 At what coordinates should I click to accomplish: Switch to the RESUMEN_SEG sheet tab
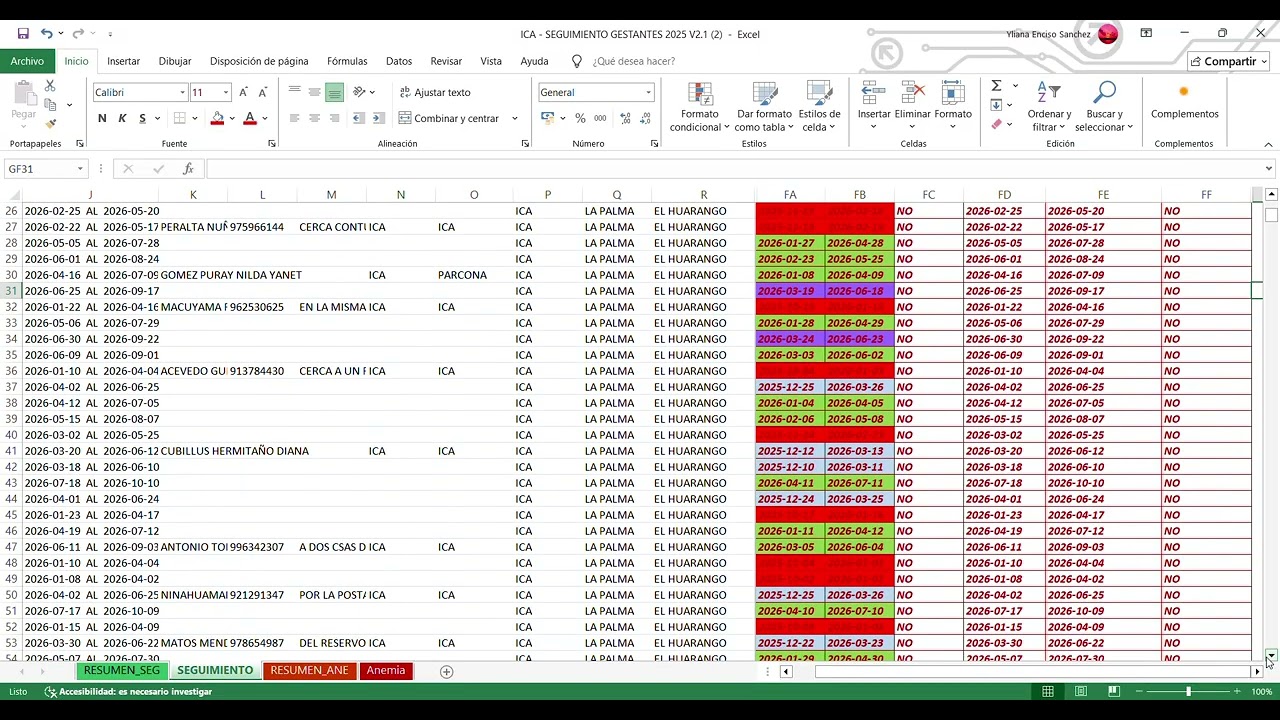click(122, 670)
